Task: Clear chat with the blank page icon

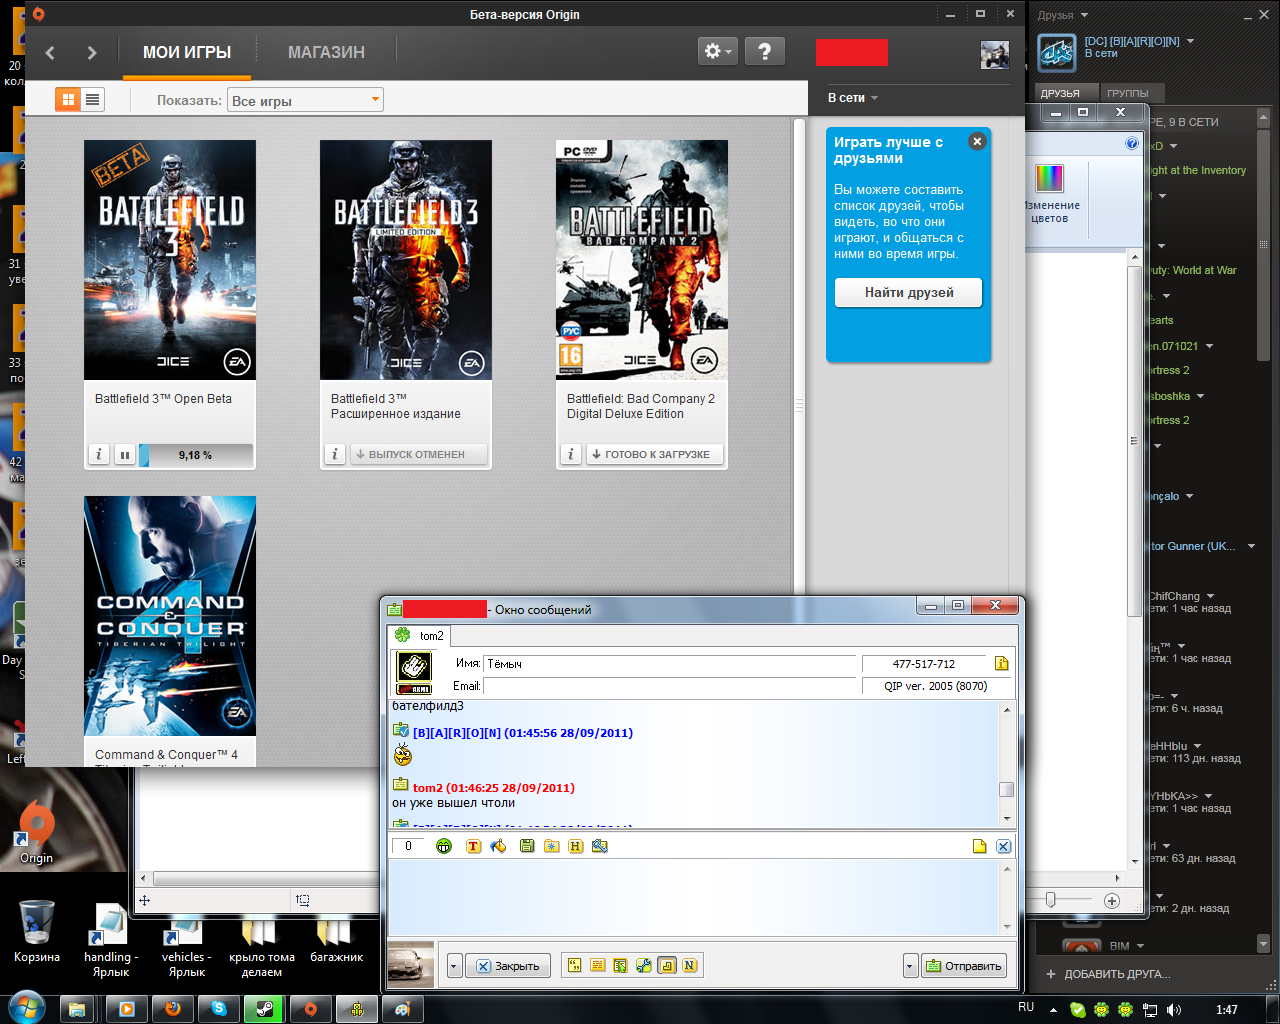Action: click(980, 846)
